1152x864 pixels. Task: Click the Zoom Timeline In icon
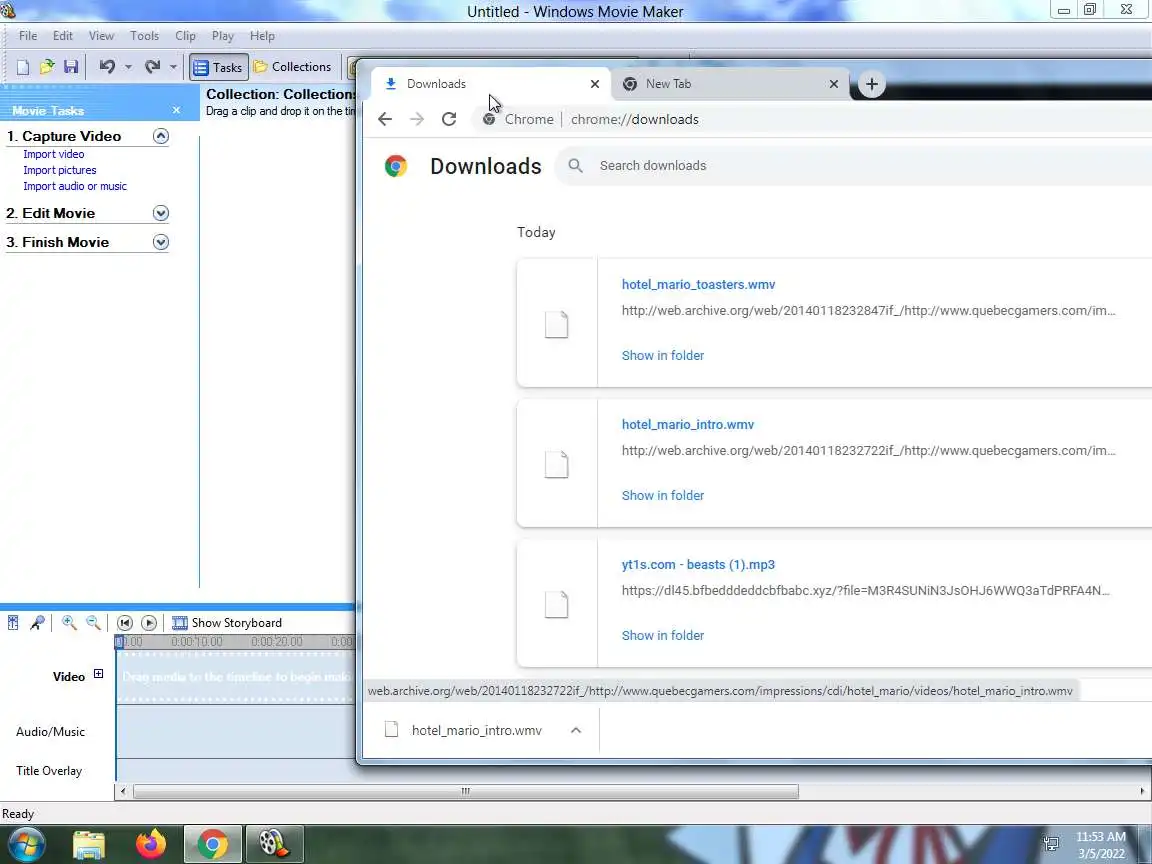pyautogui.click(x=69, y=623)
